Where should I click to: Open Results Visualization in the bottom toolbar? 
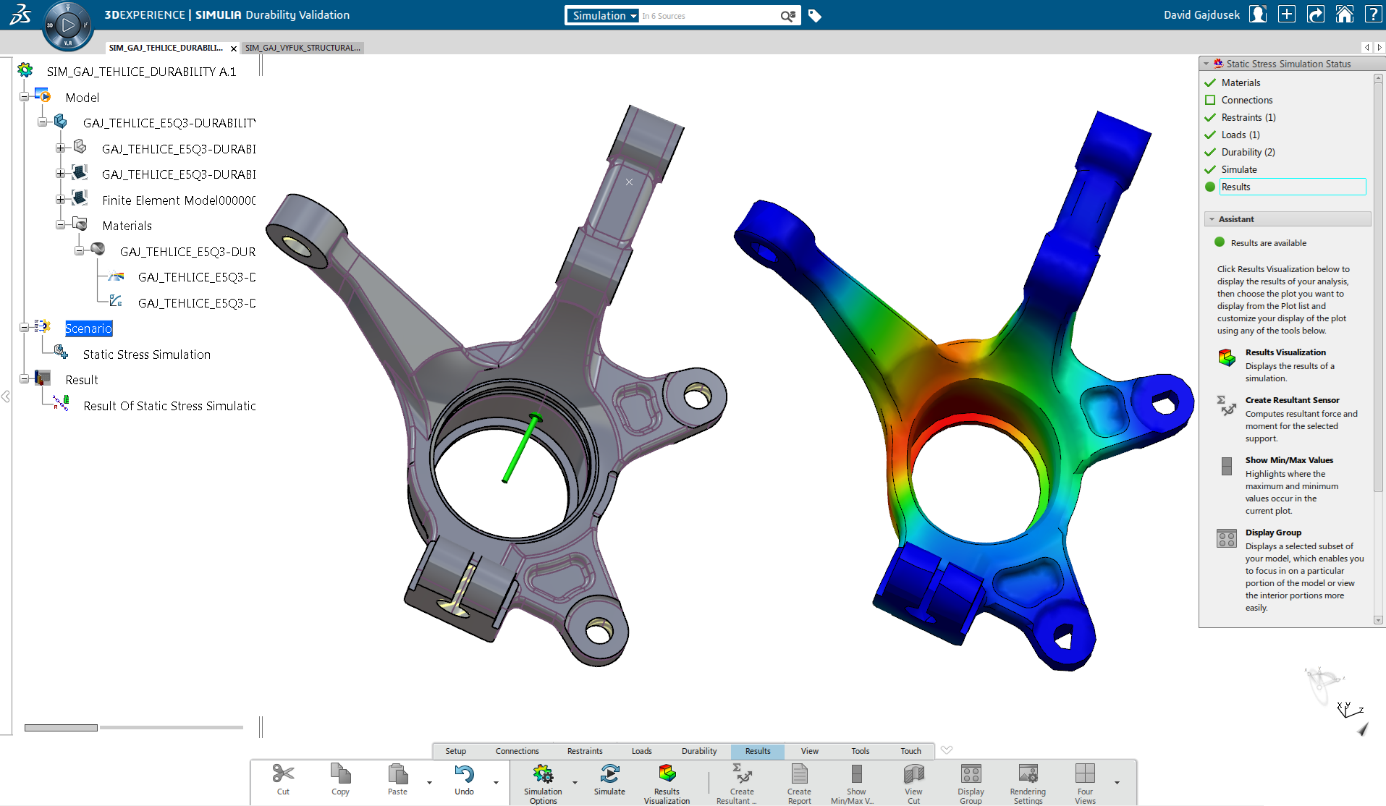pos(667,783)
